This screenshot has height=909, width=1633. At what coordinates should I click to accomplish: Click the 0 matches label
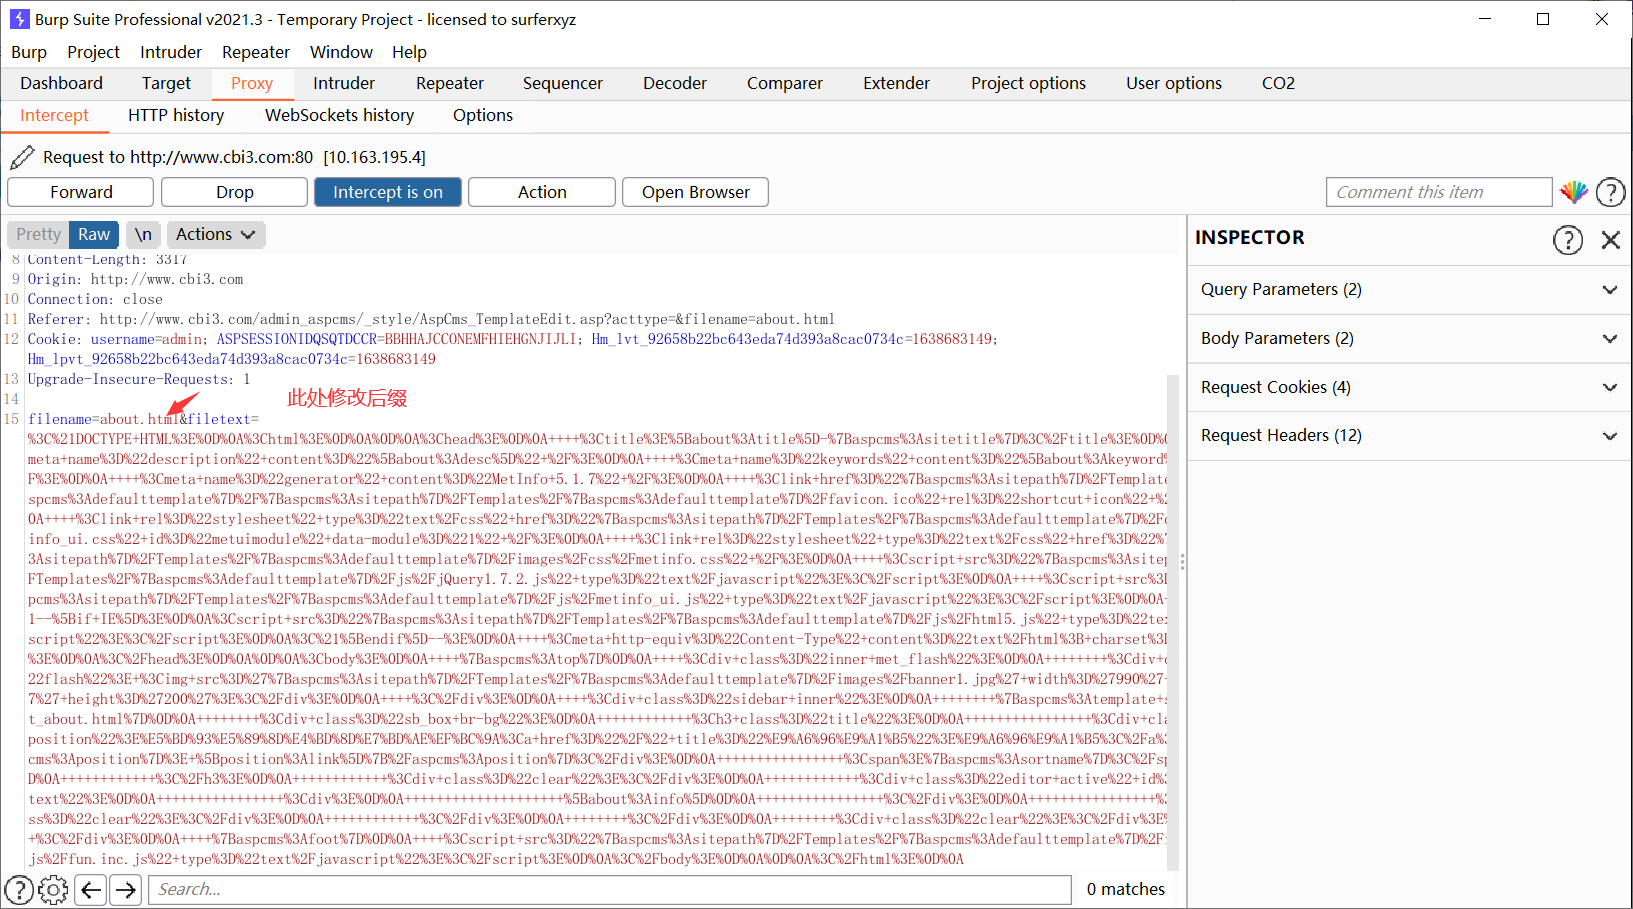click(x=1126, y=889)
